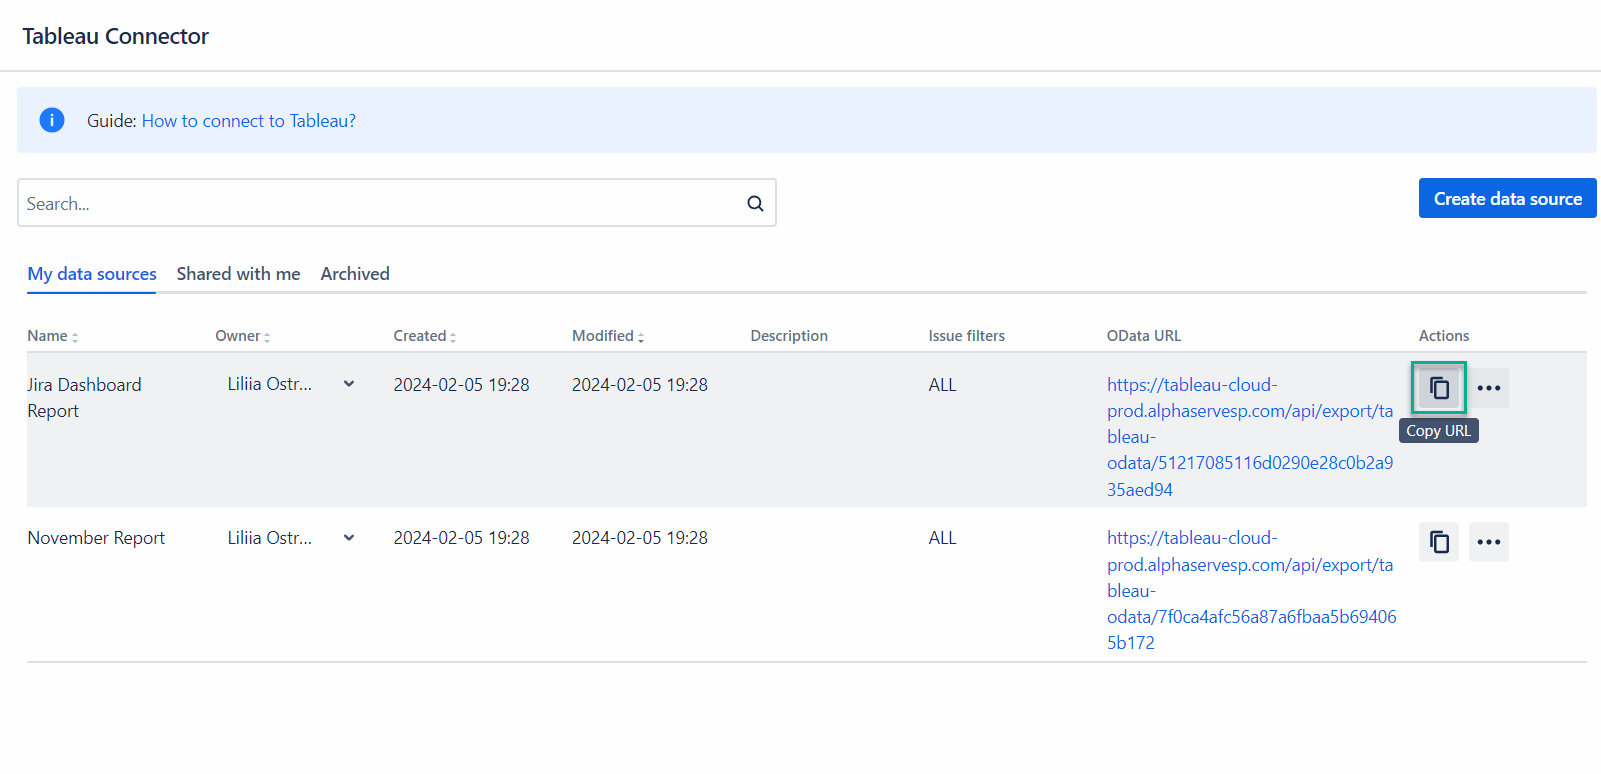The image size is (1601, 774).
Task: Switch to Shared with me tab
Action: click(238, 274)
